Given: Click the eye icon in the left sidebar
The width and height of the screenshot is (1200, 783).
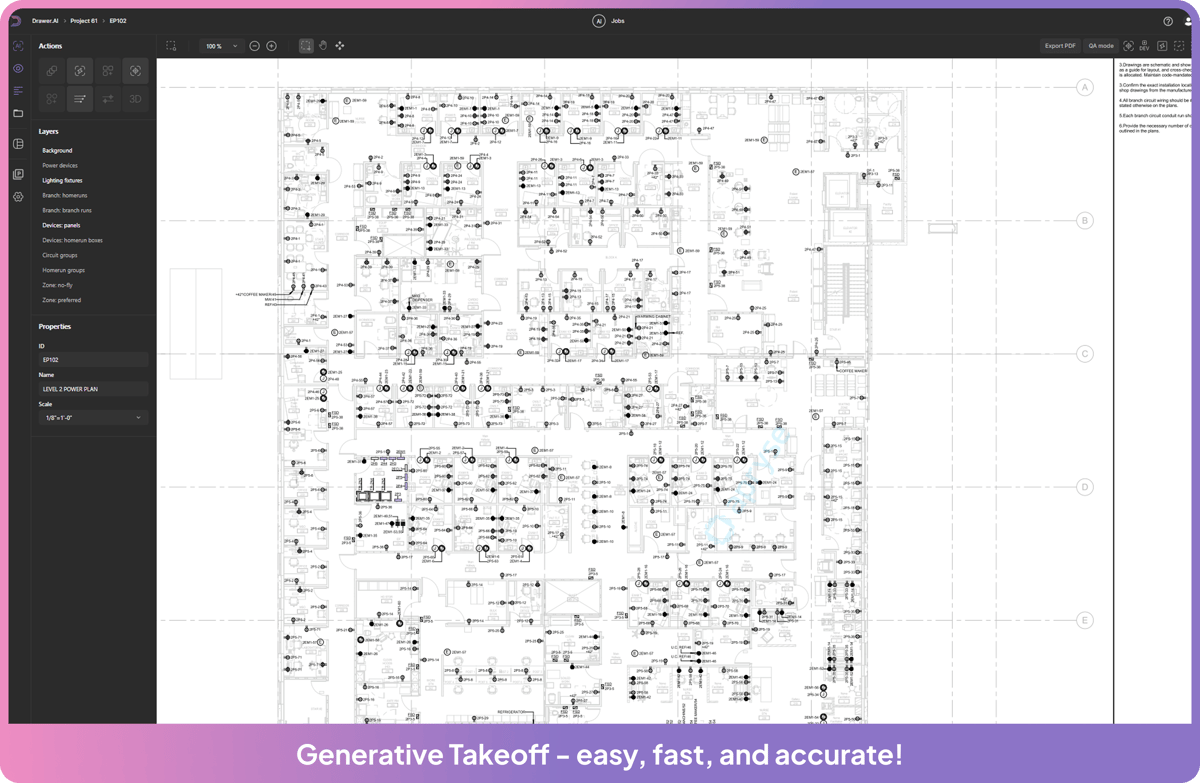Looking at the screenshot, I should coord(17,68).
